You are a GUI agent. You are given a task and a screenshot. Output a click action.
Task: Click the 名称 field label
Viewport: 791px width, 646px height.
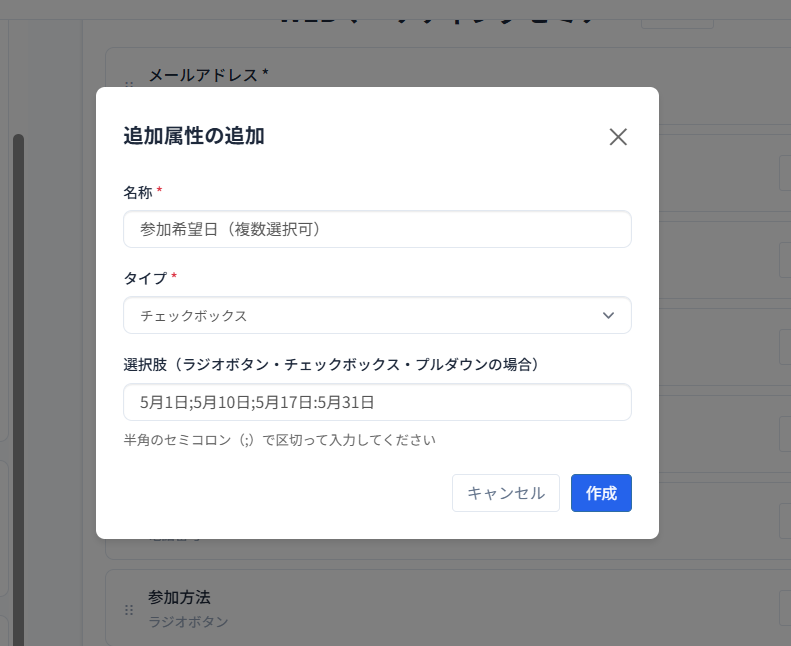[137, 191]
